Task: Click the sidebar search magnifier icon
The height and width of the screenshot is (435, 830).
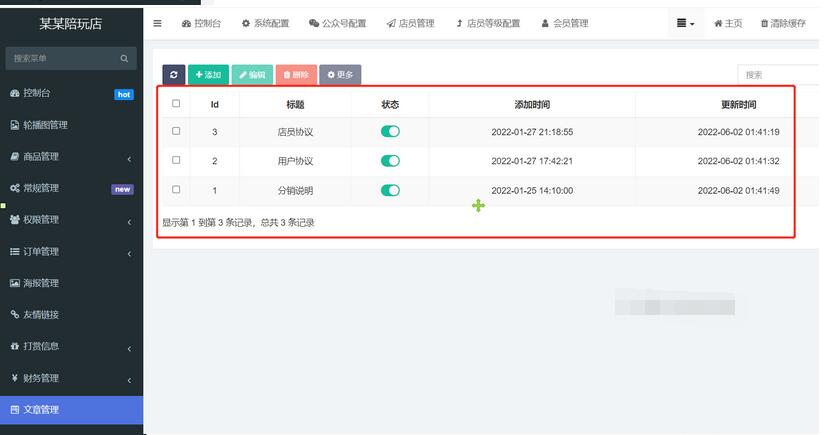Action: point(124,58)
